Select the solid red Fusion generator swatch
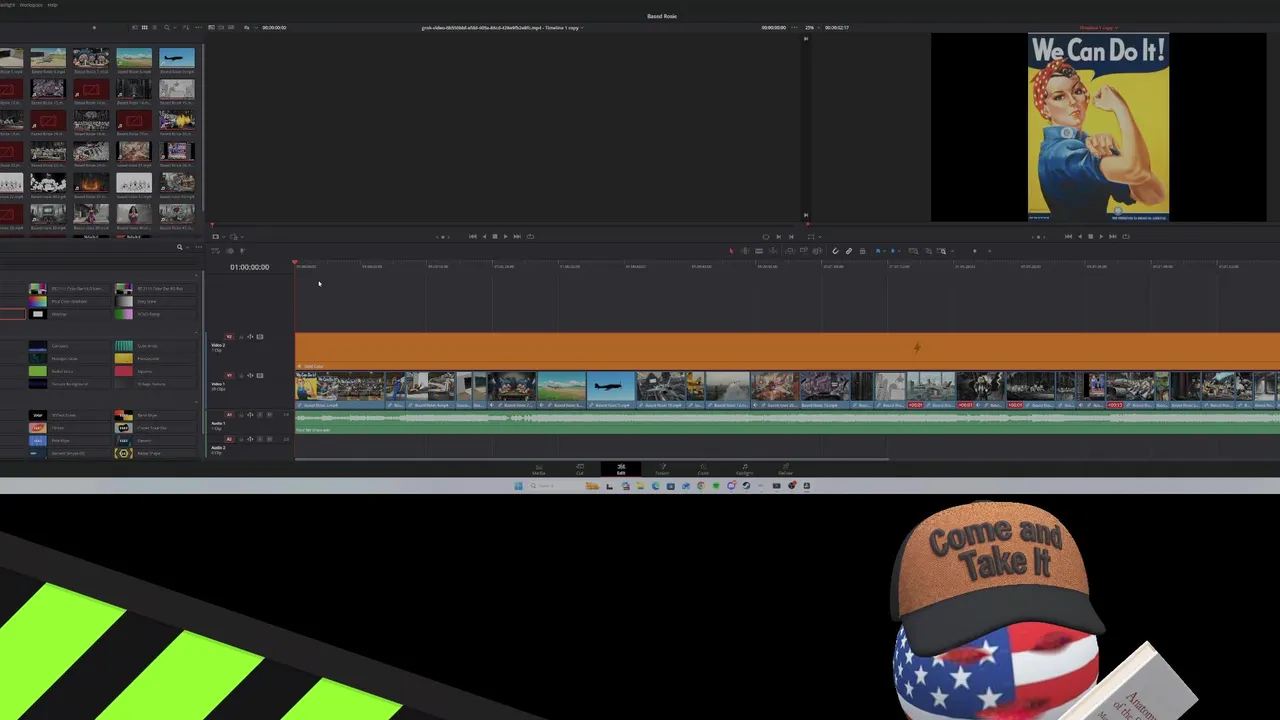The image size is (1280, 720). point(124,371)
